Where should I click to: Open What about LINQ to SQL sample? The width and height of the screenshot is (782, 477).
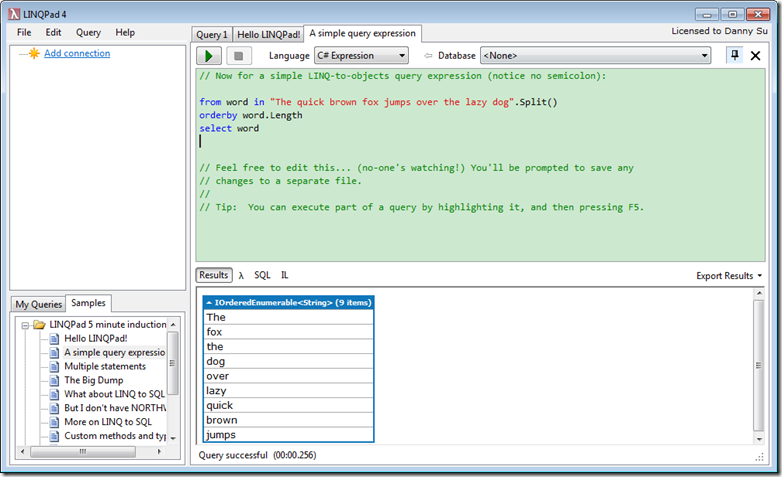[114, 395]
